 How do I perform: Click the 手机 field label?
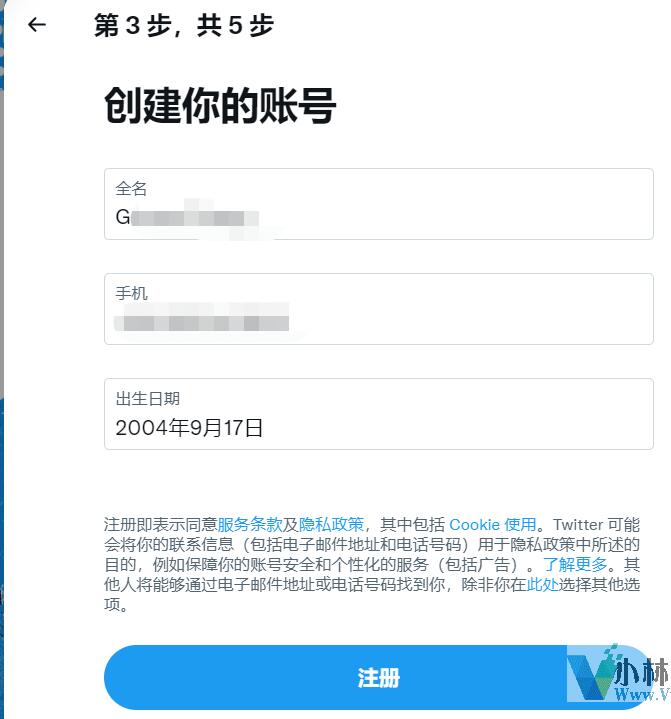(x=131, y=293)
